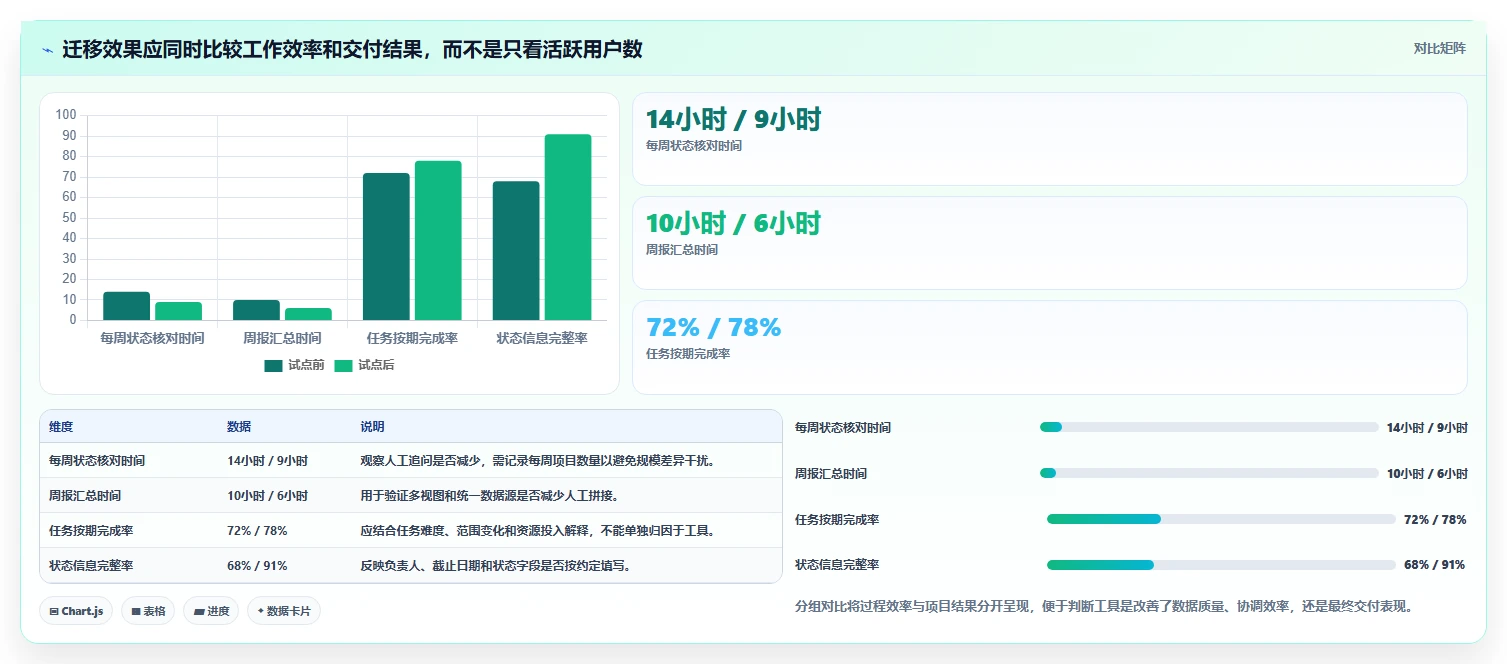Screen dimensions: 1507x664
Task: Click the page title 迁移效果应同时比较
Action: coord(352,49)
